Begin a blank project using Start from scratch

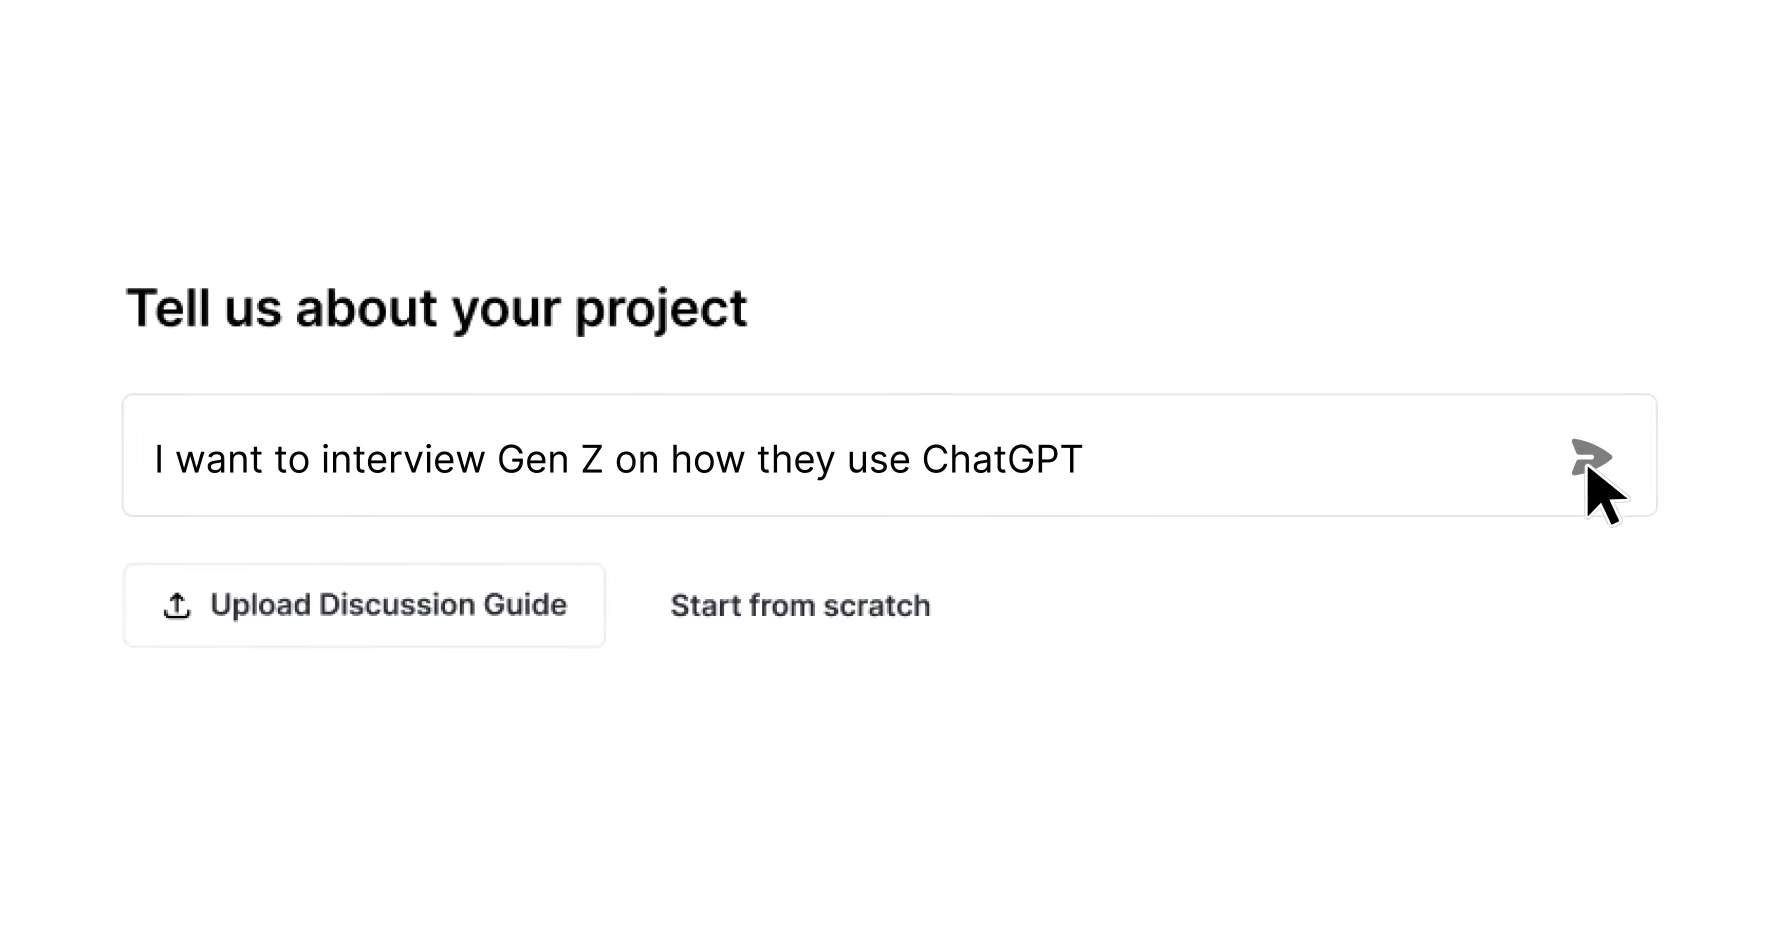(x=800, y=605)
